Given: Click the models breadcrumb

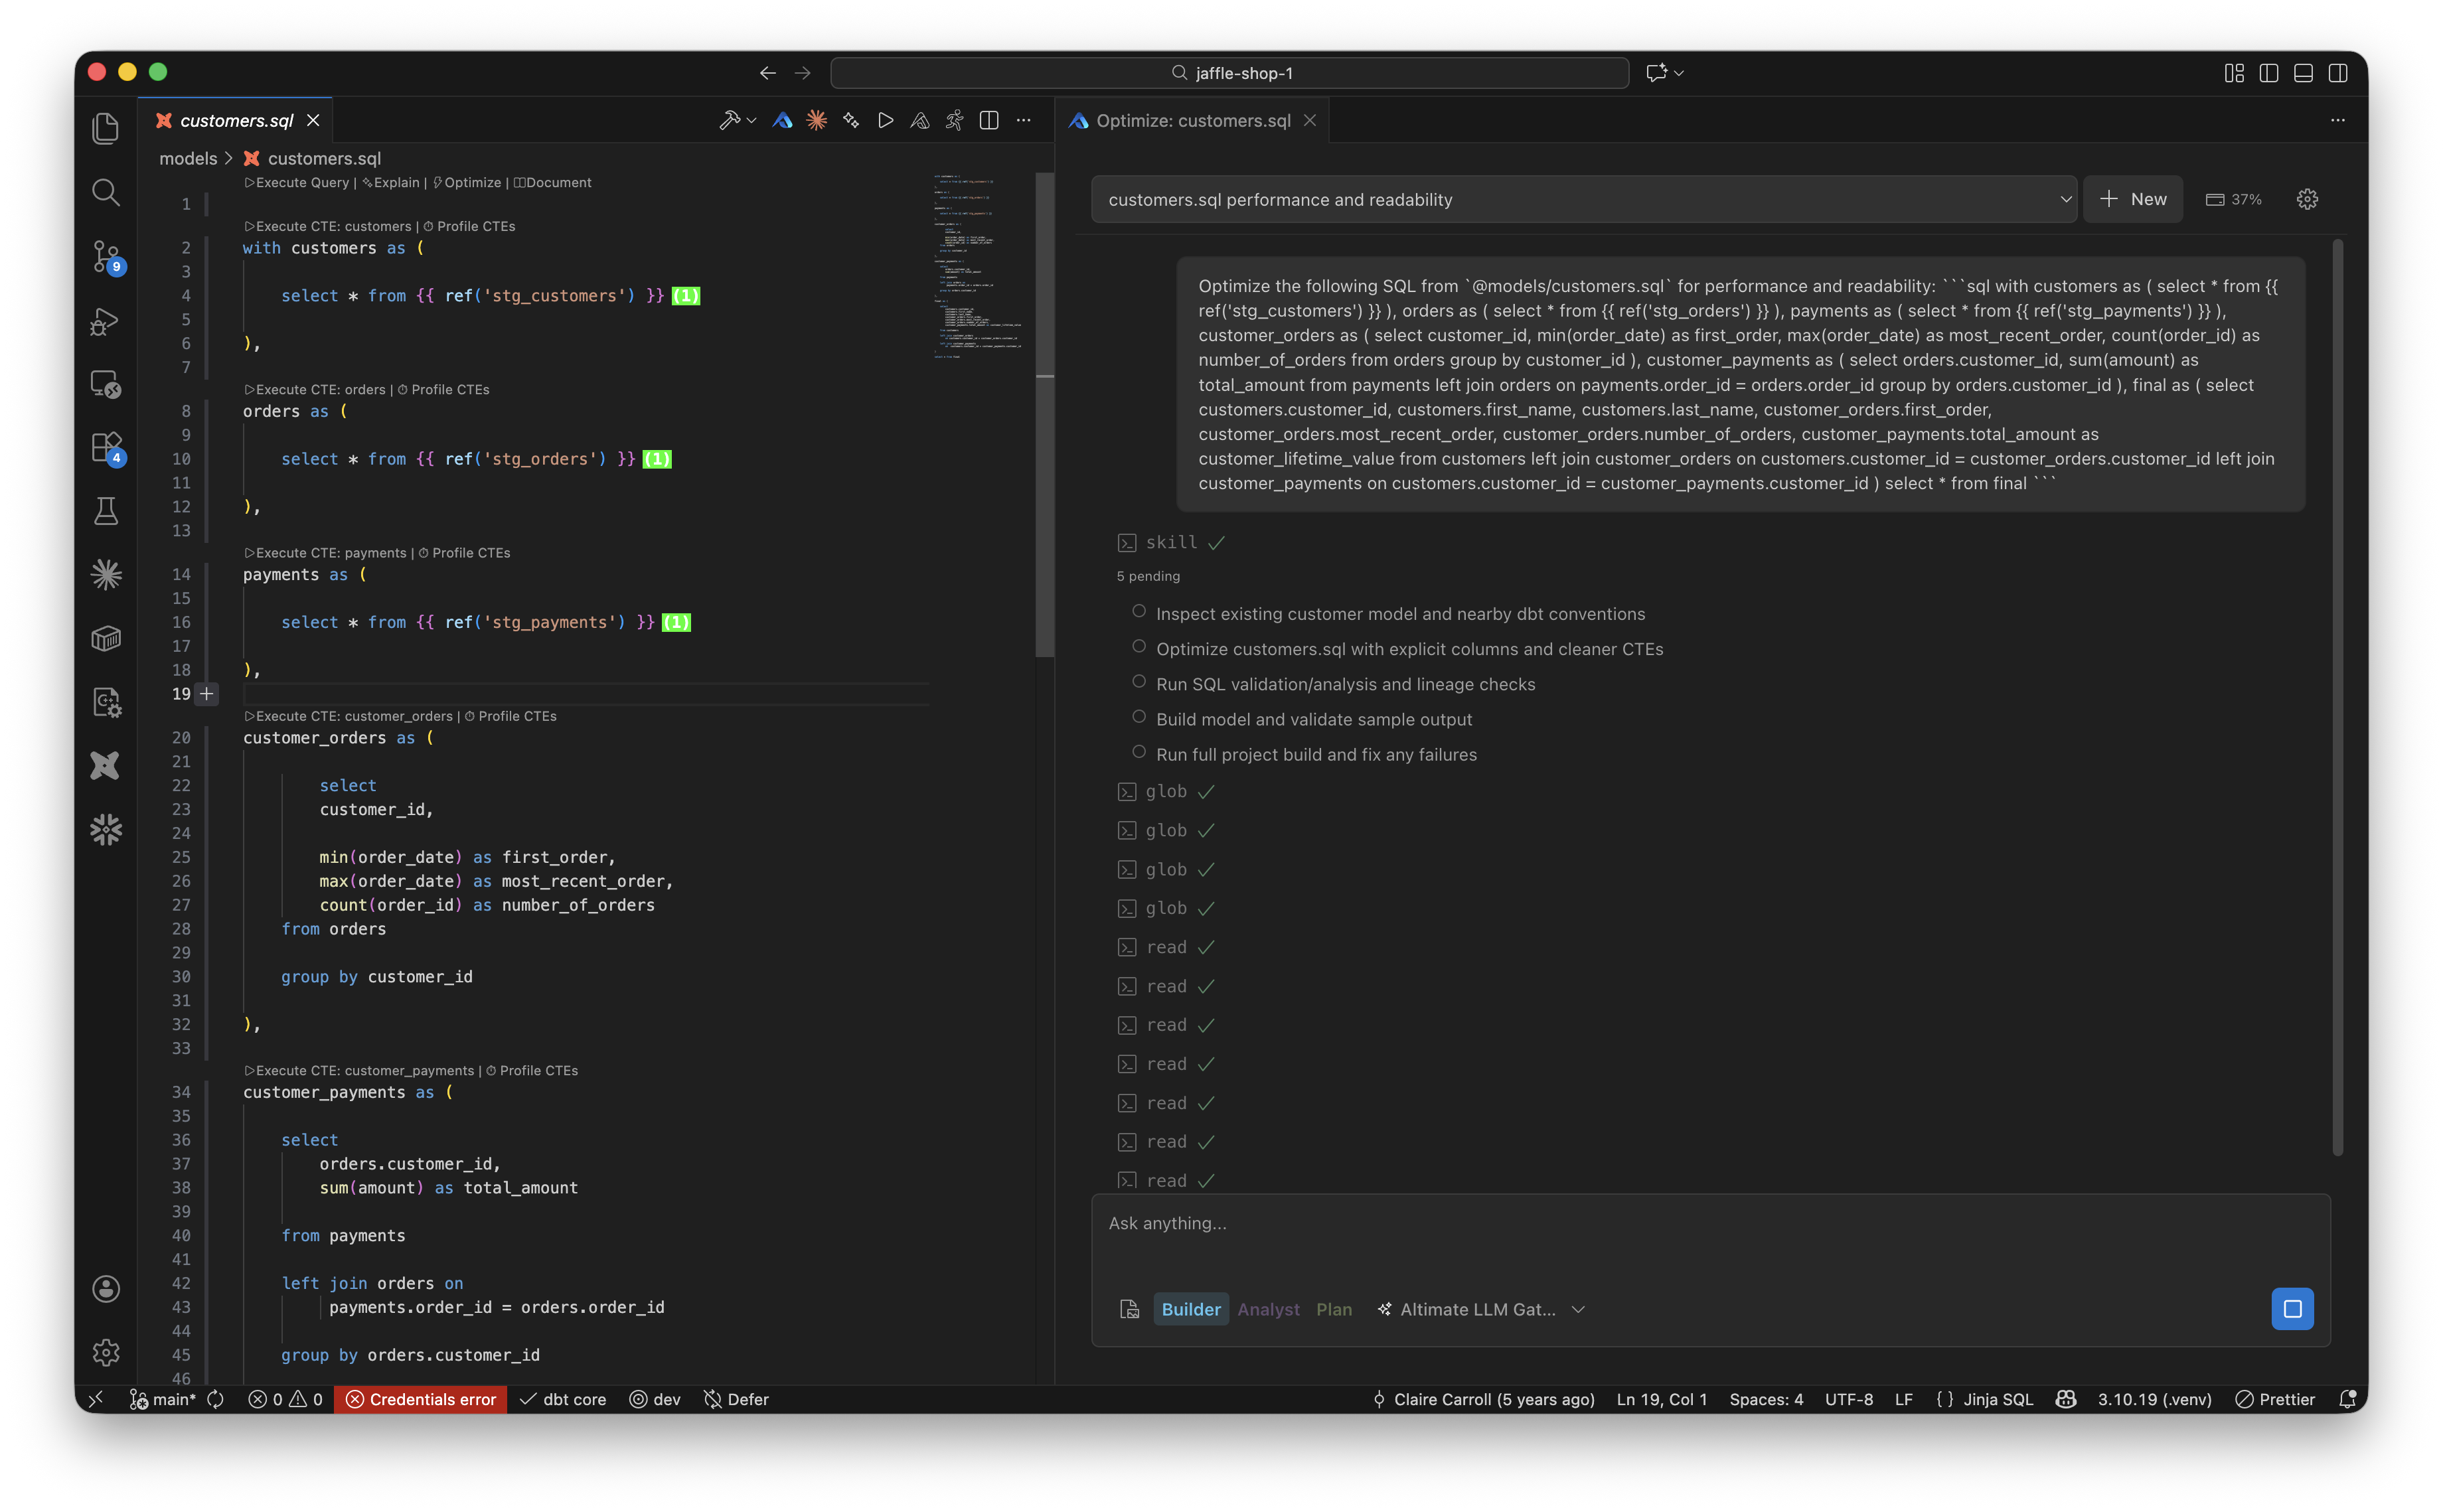Looking at the screenshot, I should tap(188, 158).
